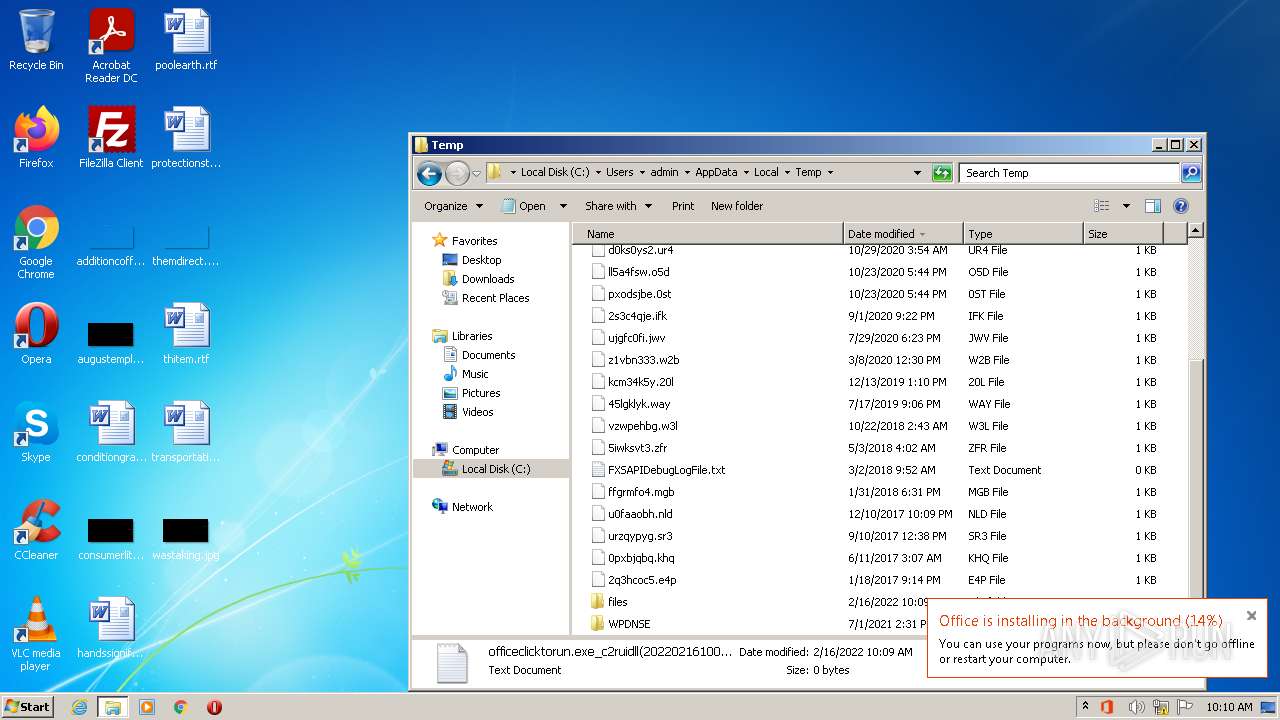Click the file list vertical scrollbar

point(1195,428)
